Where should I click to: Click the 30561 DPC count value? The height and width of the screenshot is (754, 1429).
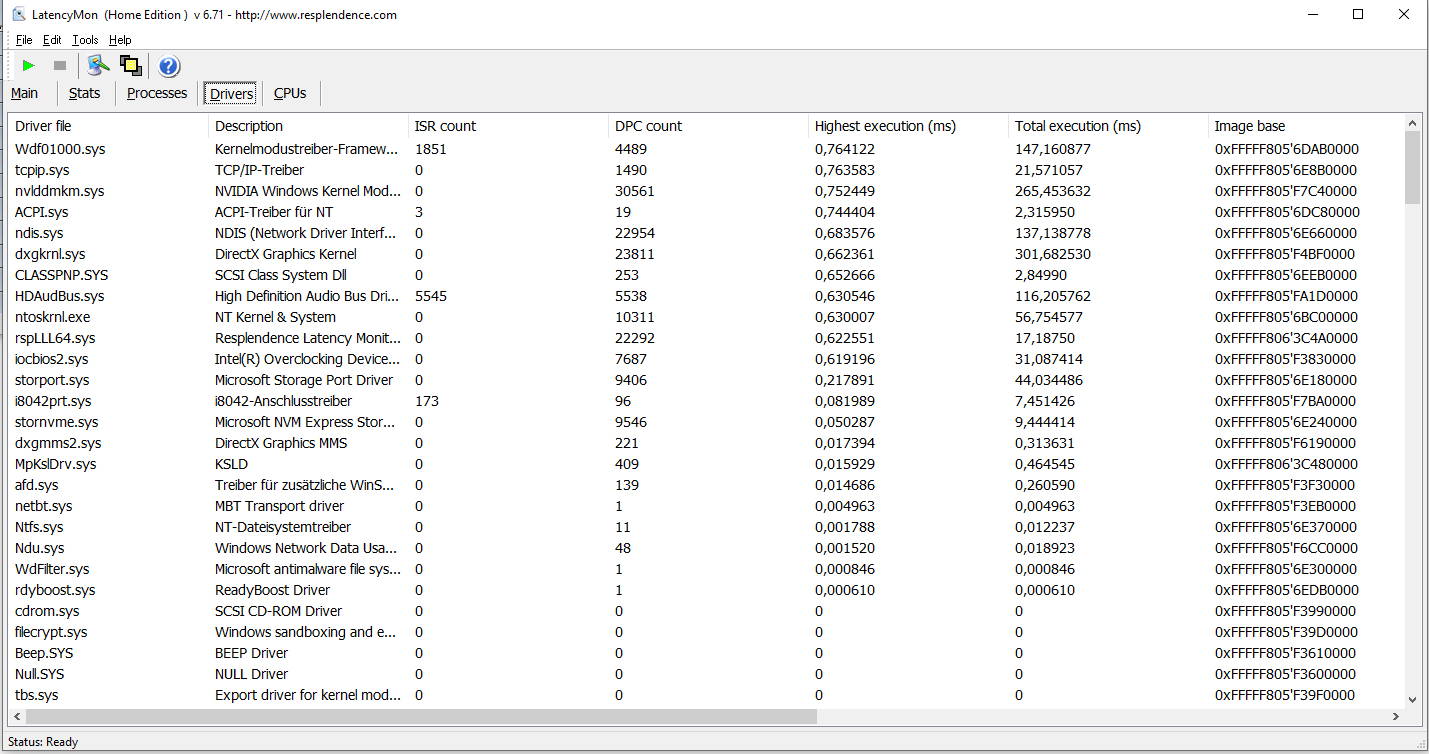coord(635,191)
